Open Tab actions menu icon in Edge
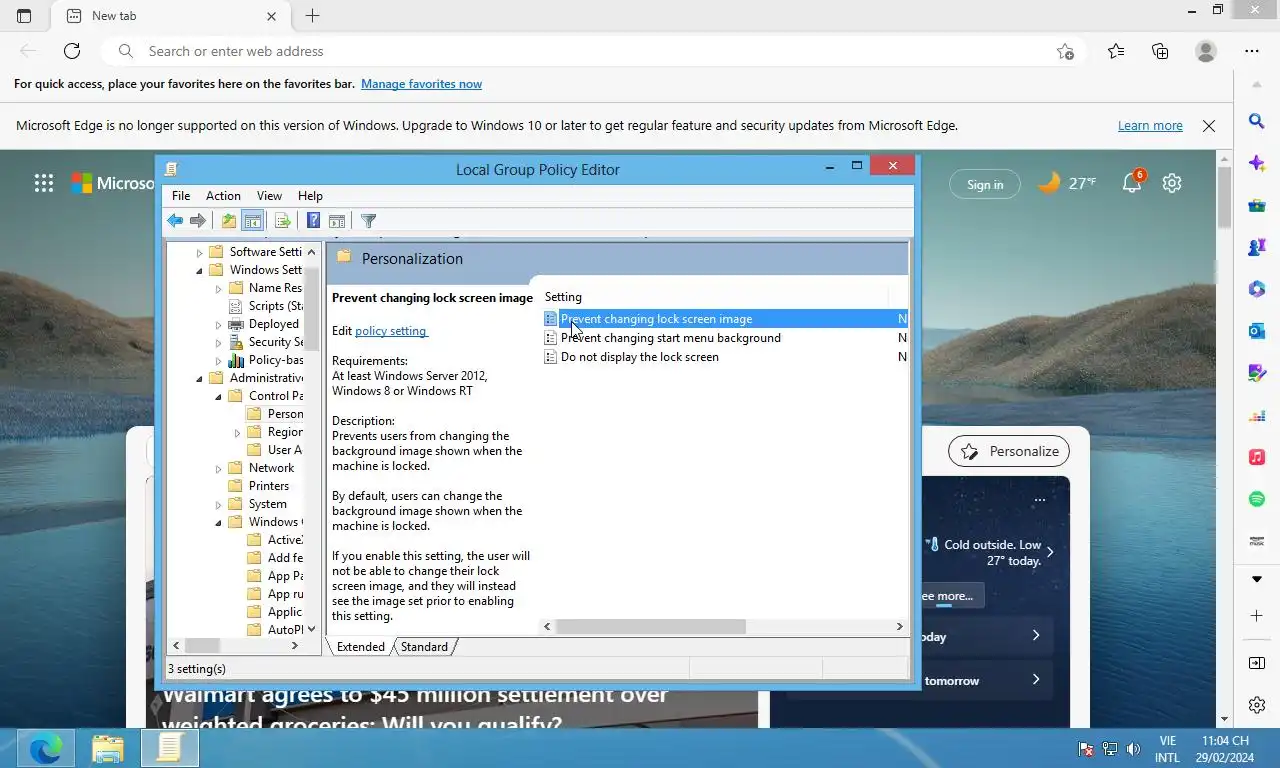Image resolution: width=1280 pixels, height=768 pixels. click(24, 16)
